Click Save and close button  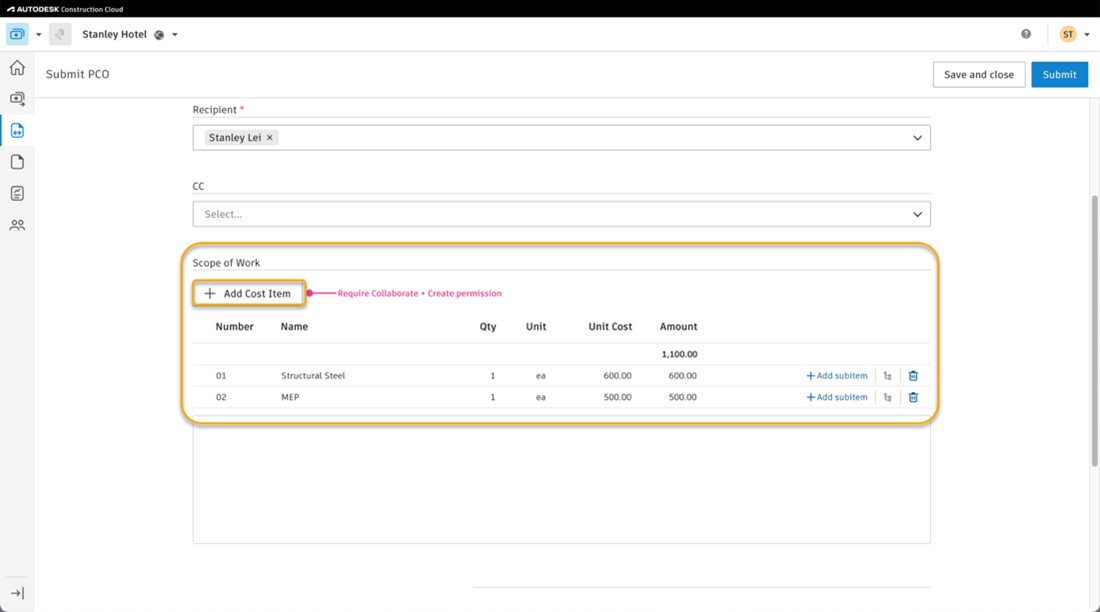pos(979,74)
